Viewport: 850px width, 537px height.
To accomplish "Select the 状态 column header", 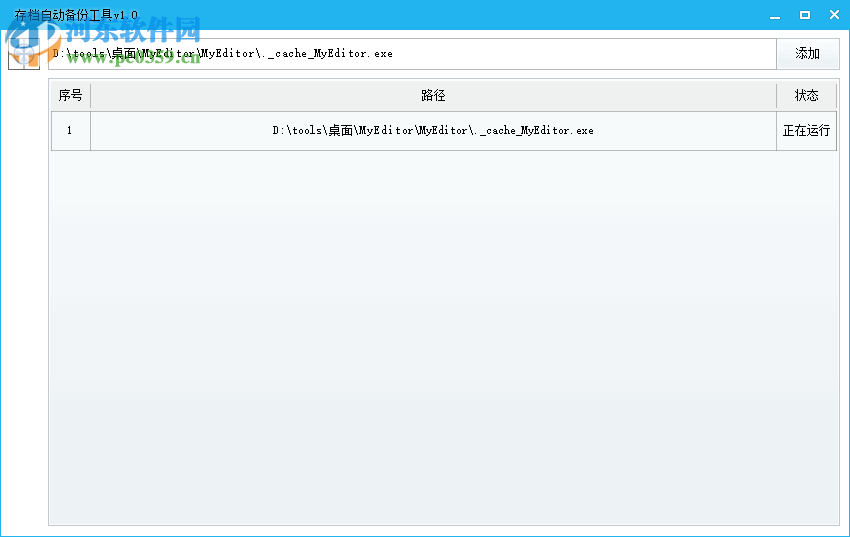I will [x=807, y=95].
